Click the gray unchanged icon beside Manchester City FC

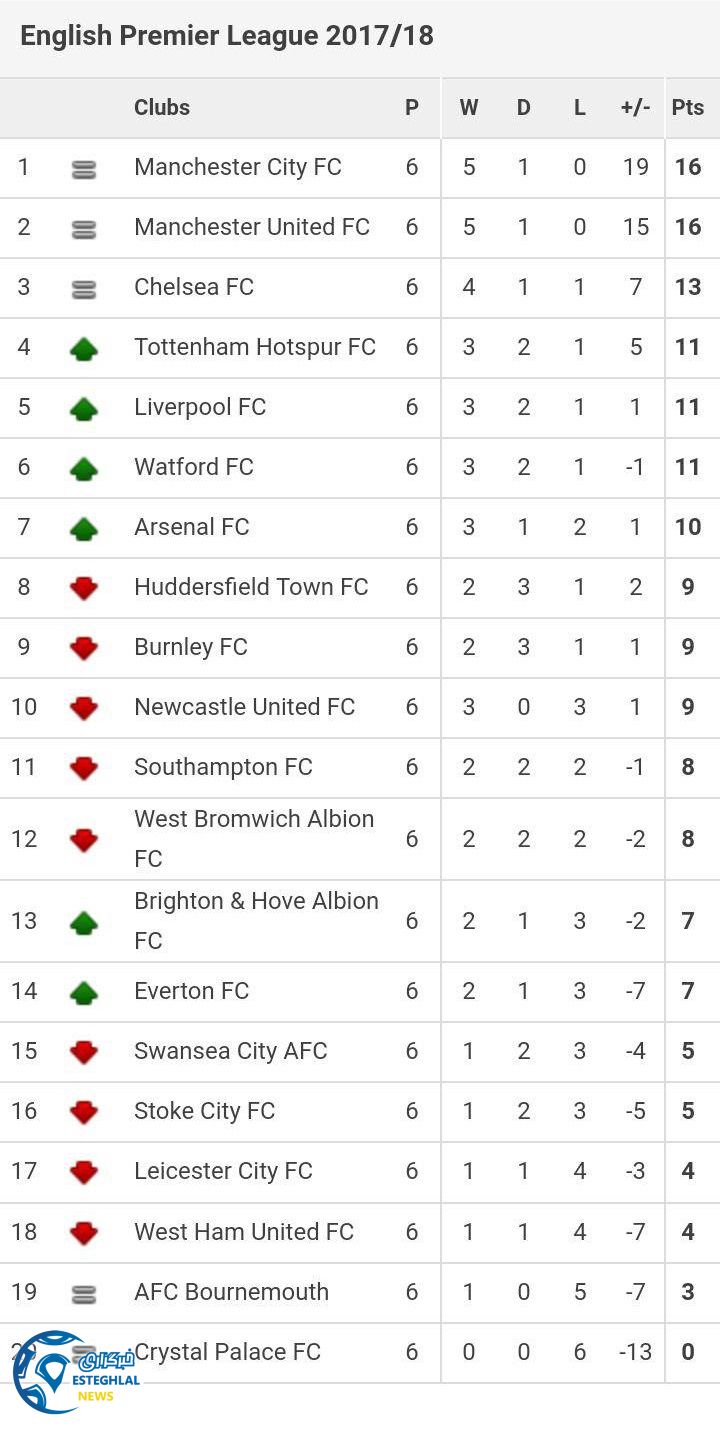tap(84, 170)
